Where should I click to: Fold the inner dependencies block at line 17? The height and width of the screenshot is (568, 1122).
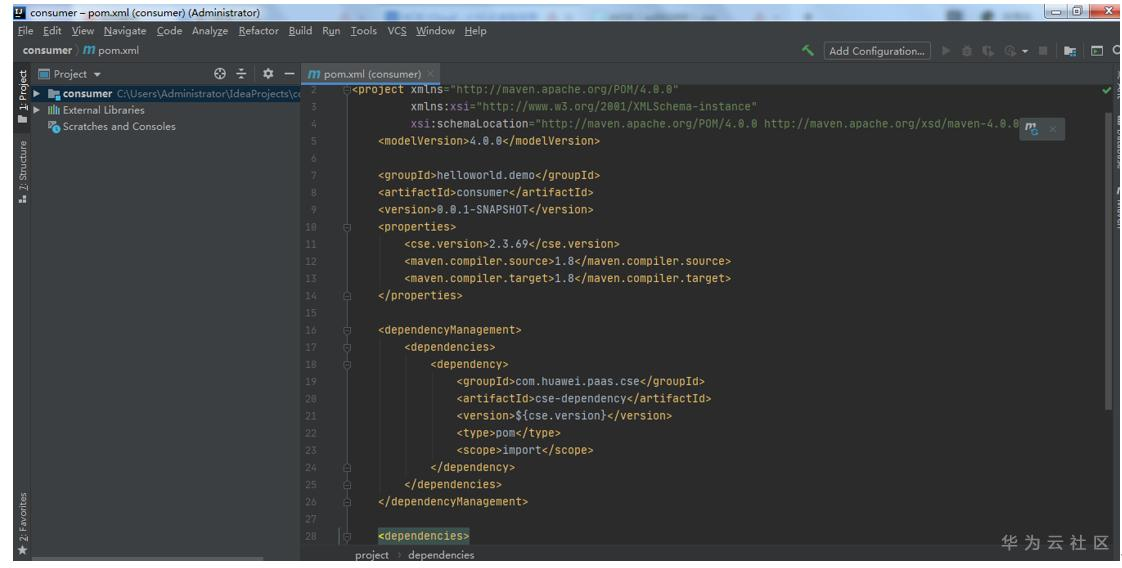click(x=347, y=347)
